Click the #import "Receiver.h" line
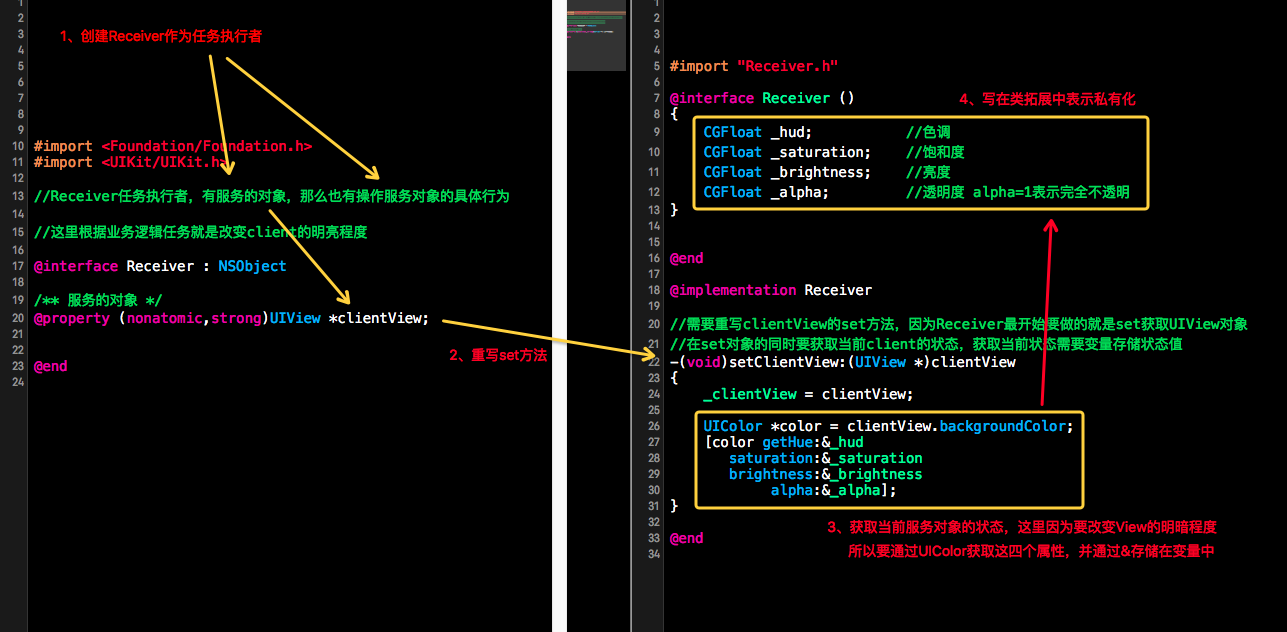1287x632 pixels. [x=754, y=66]
